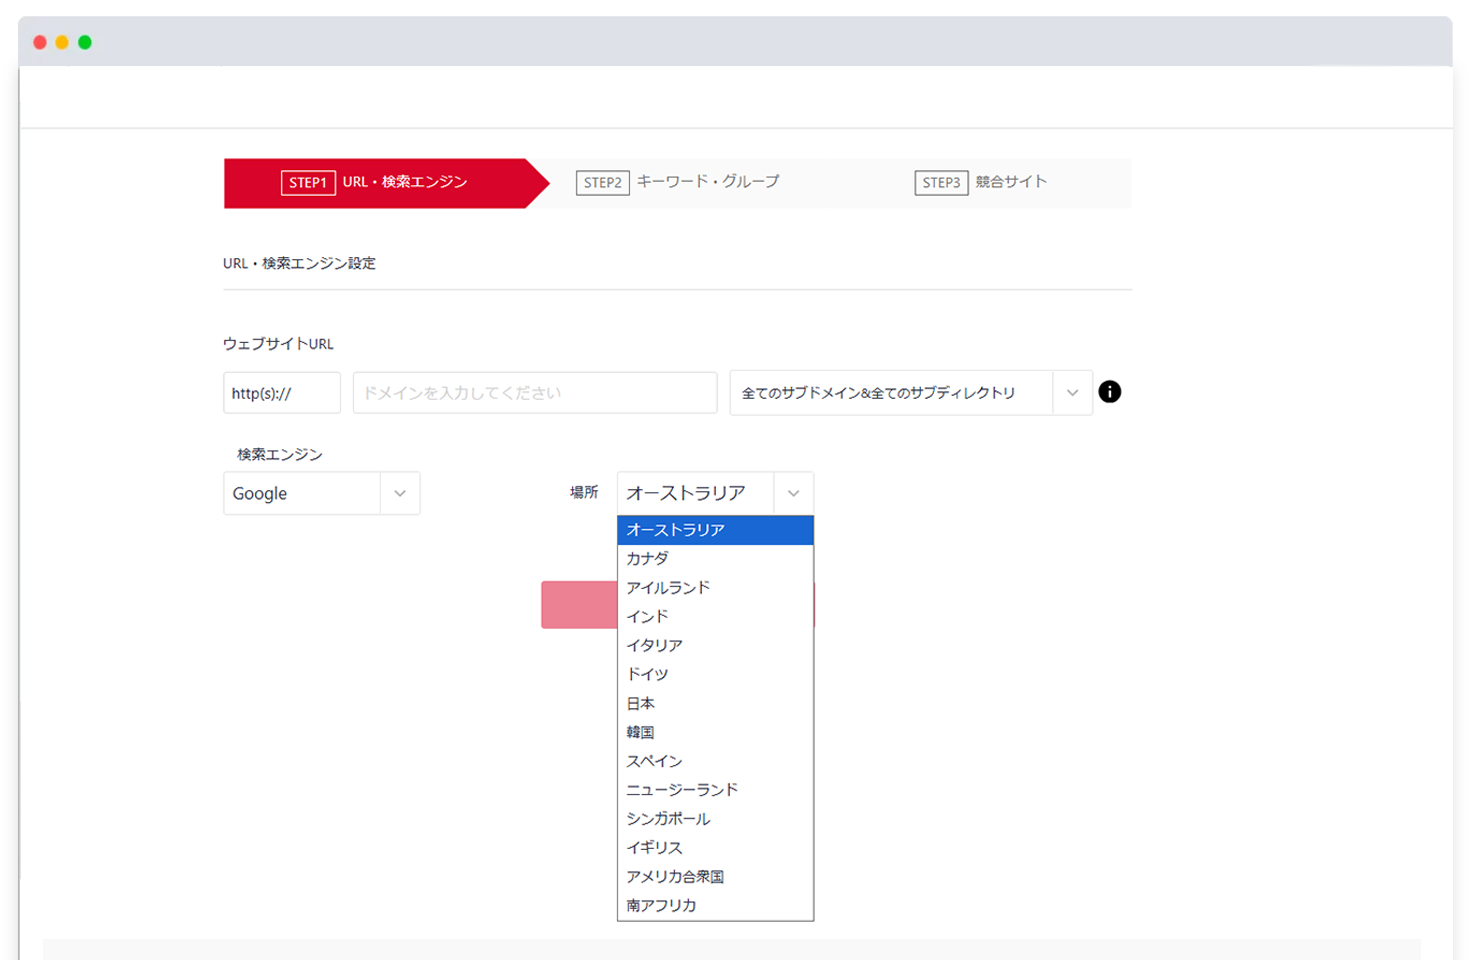Expand the Google search engine dropdown
1470x960 pixels.
[321, 493]
